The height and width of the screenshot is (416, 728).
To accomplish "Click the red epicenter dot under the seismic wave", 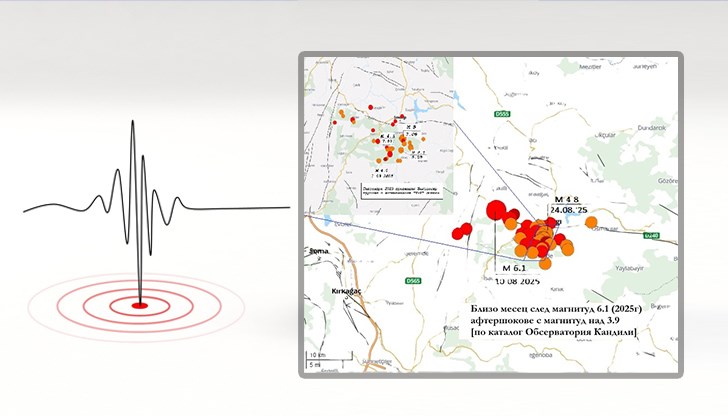I will point(140,304).
